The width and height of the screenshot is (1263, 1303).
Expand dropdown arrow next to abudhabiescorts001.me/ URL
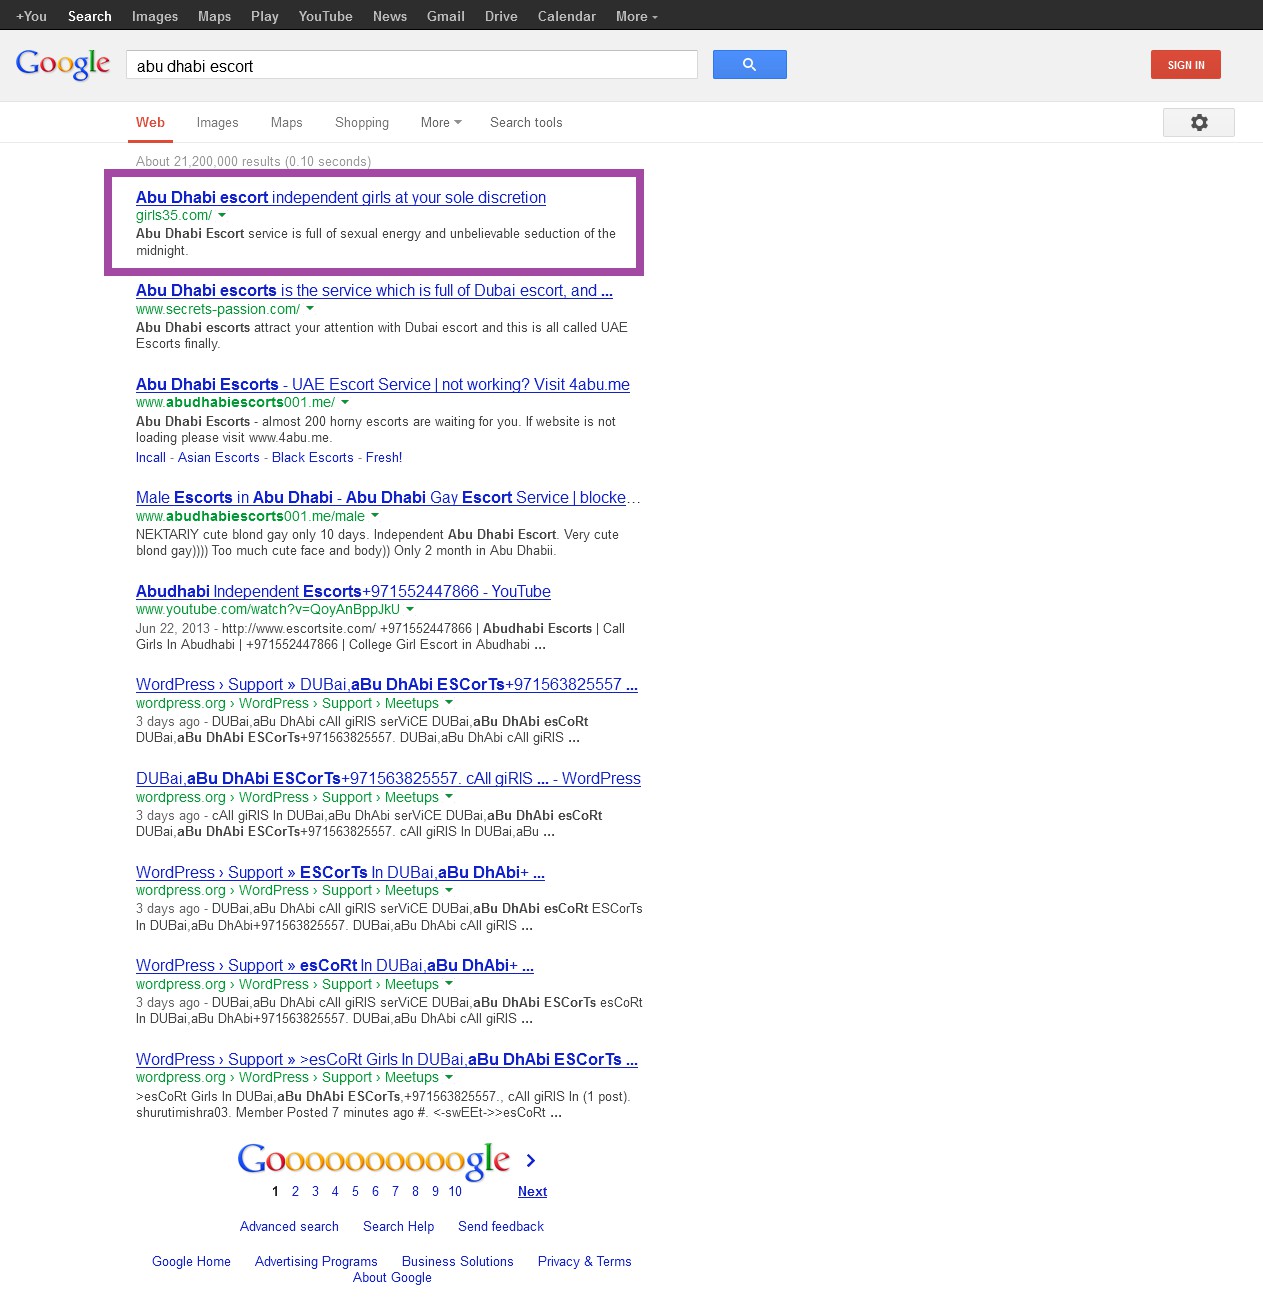pyautogui.click(x=345, y=402)
